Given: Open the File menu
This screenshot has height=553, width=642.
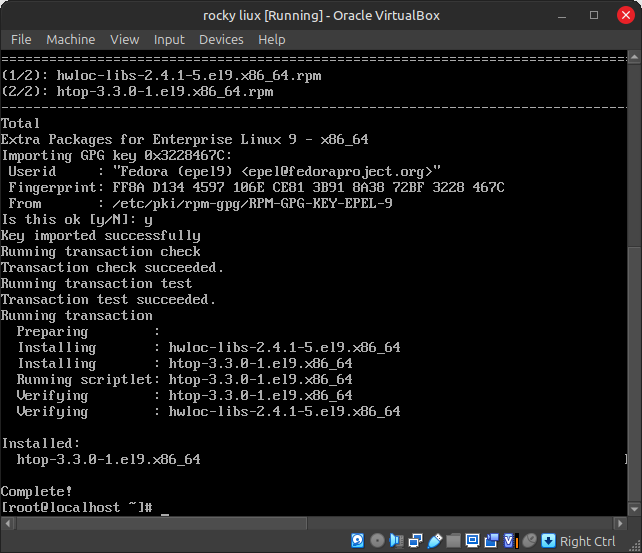Looking at the screenshot, I should (21, 39).
